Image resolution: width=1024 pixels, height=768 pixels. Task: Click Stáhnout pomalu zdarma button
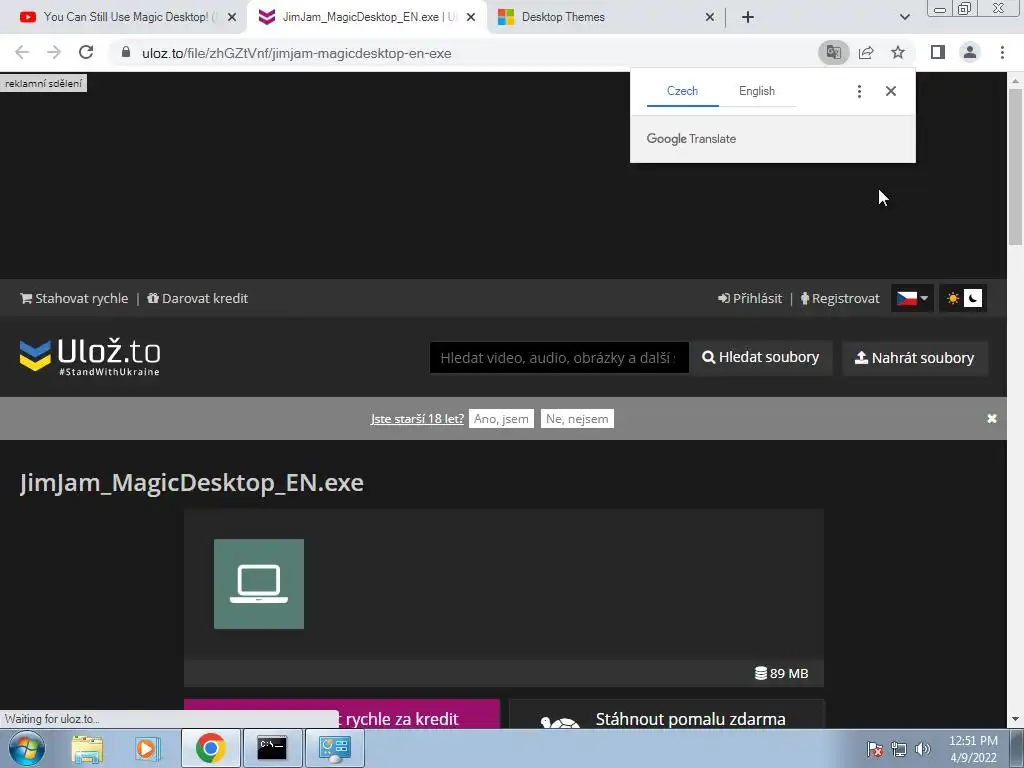click(x=667, y=714)
